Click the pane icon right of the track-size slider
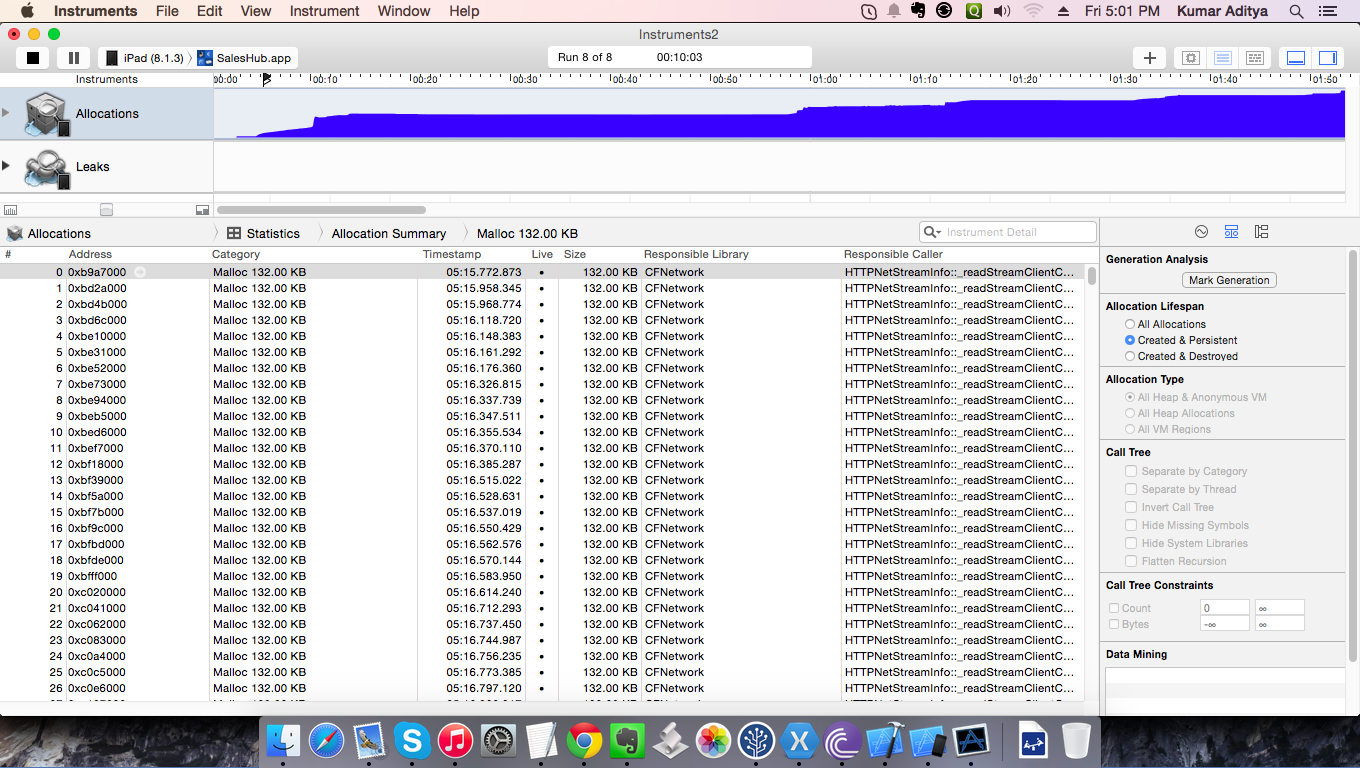The image size is (1360, 768). tap(202, 210)
